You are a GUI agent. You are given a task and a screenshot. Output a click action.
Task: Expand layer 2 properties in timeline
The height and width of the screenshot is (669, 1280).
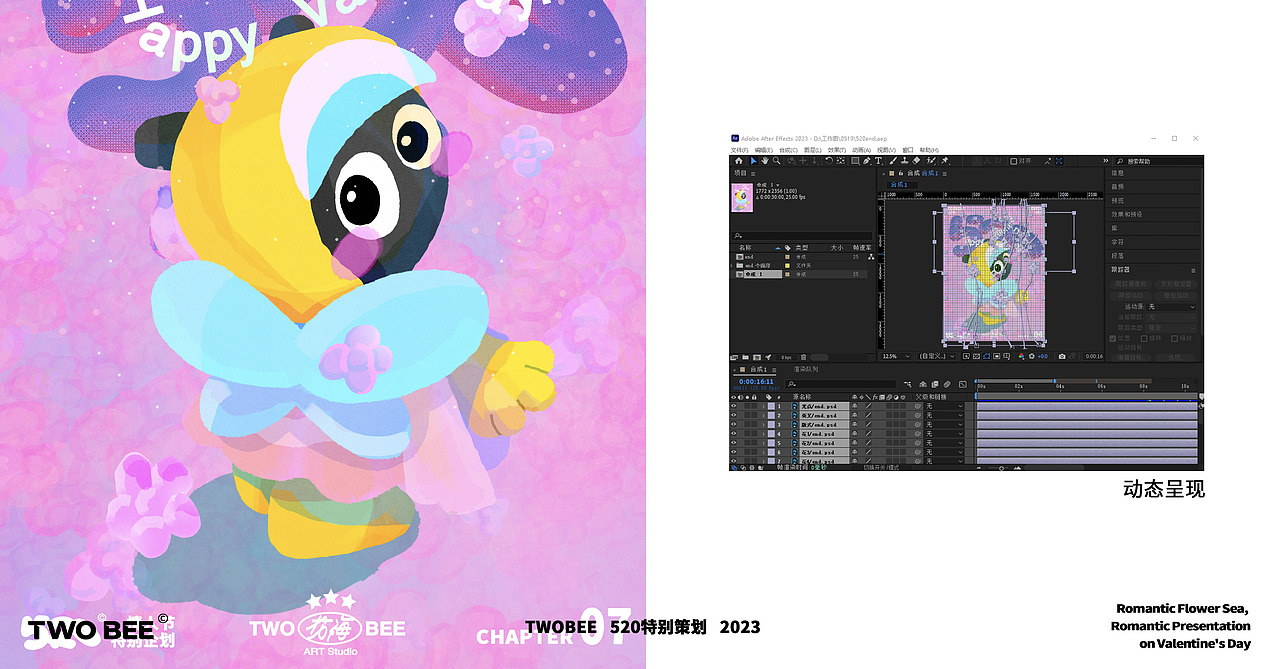pyautogui.click(x=763, y=415)
